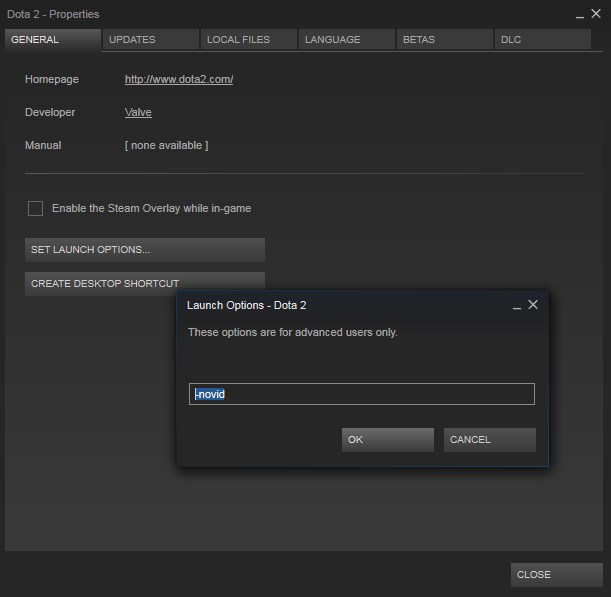Cancel the Launch Options dialog
611x597 pixels.
click(x=490, y=440)
